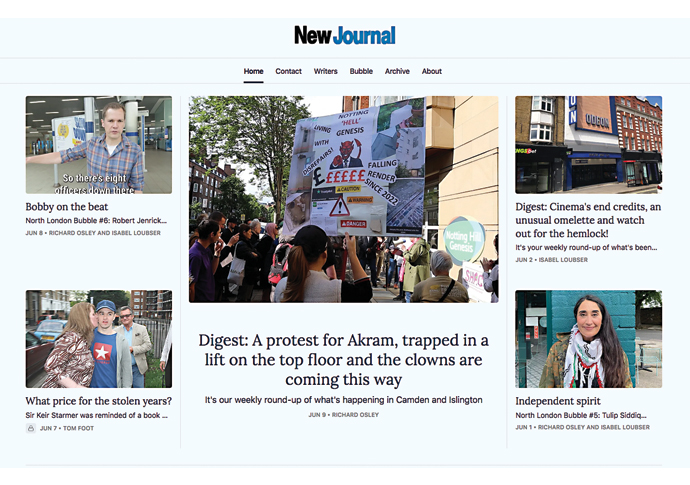
Task: Select Bubble in the navigation bar
Action: point(361,72)
